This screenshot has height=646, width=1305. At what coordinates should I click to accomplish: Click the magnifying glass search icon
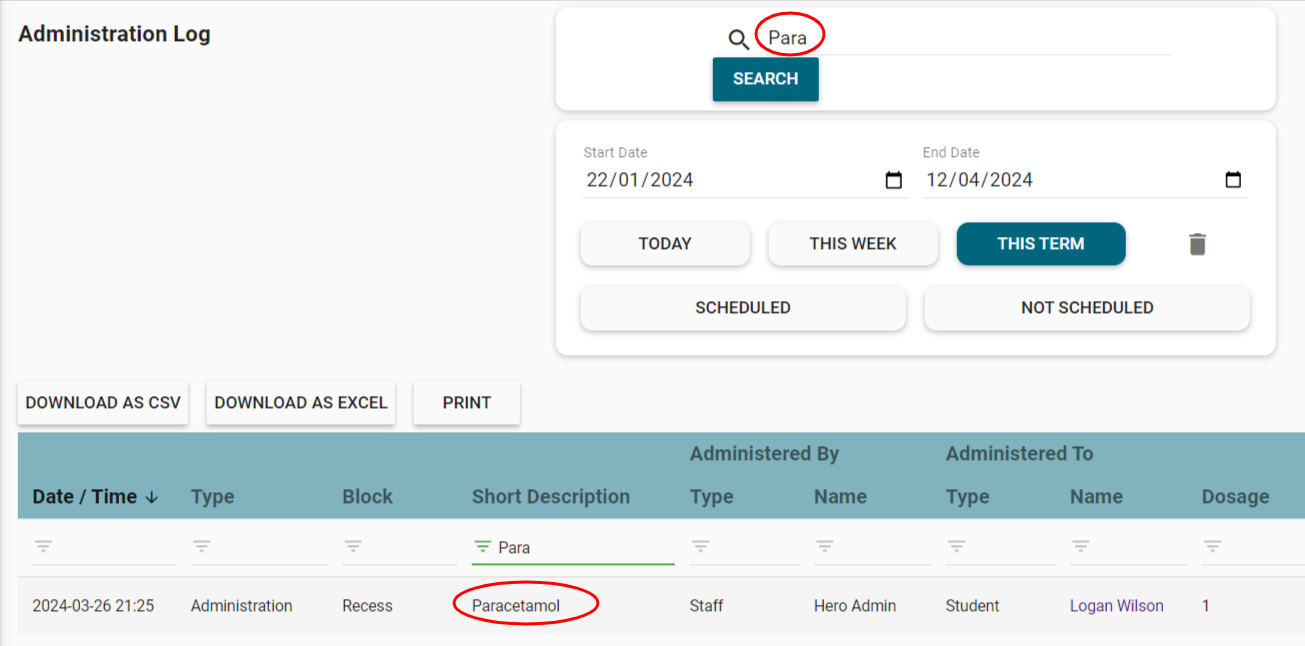738,40
